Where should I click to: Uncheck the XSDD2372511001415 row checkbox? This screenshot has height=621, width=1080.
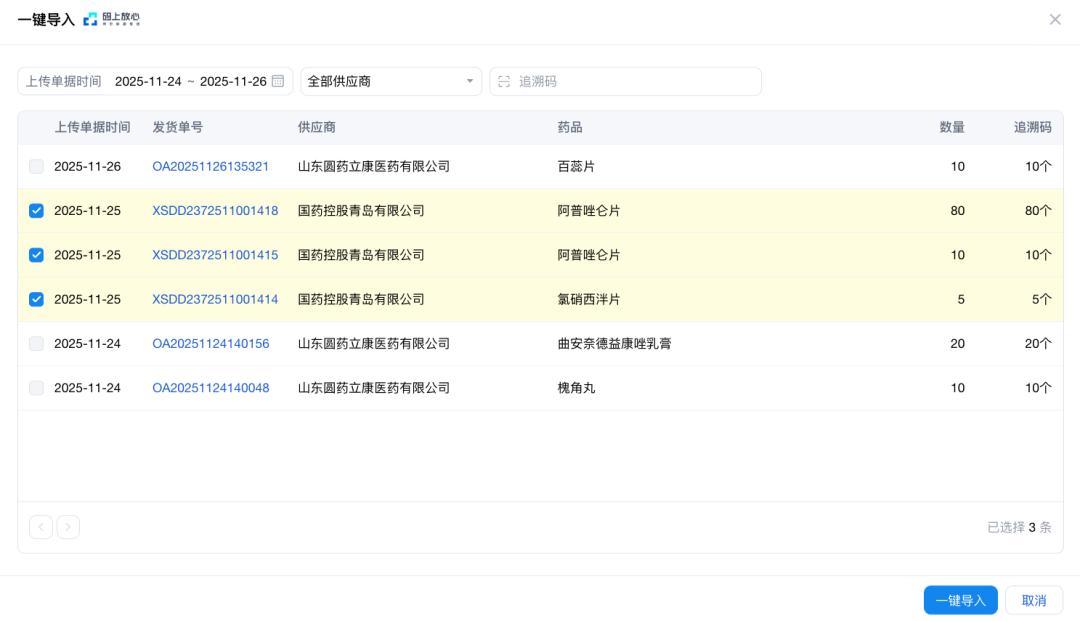[x=37, y=255]
